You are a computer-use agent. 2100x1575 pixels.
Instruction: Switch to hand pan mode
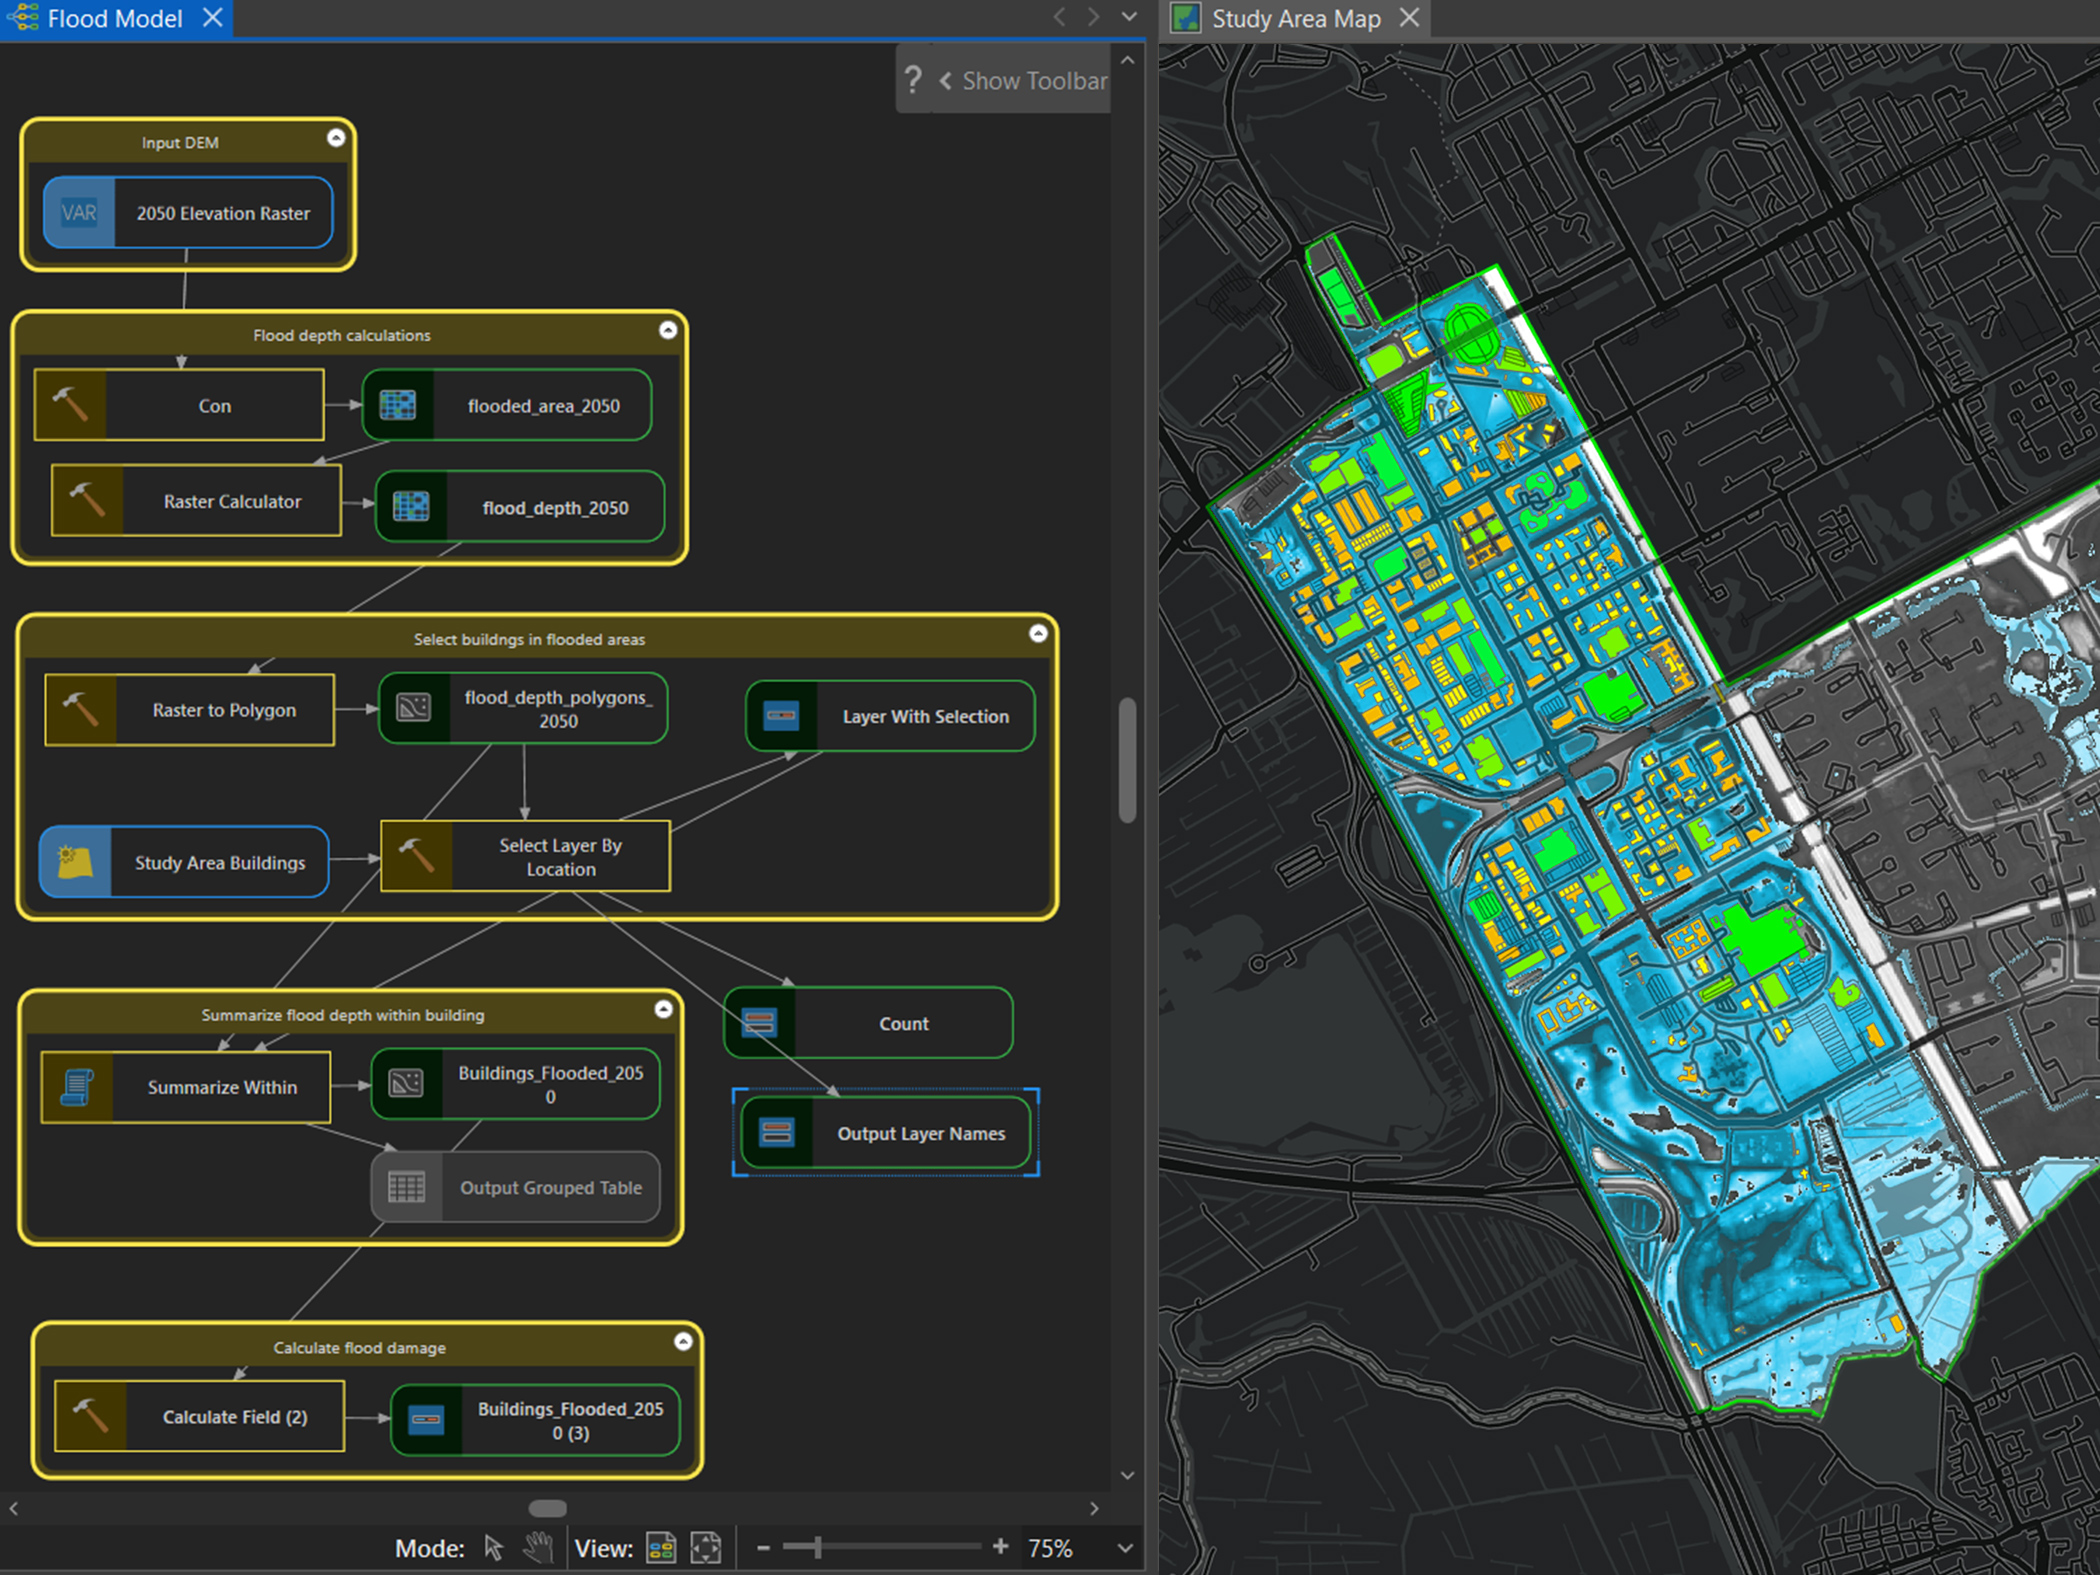539,1547
